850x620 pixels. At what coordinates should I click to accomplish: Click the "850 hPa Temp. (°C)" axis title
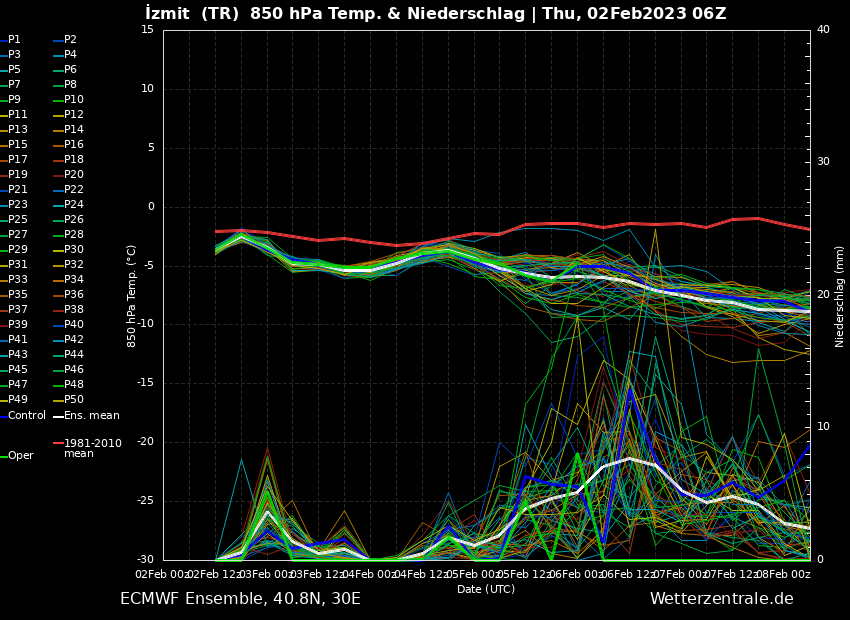[131, 296]
